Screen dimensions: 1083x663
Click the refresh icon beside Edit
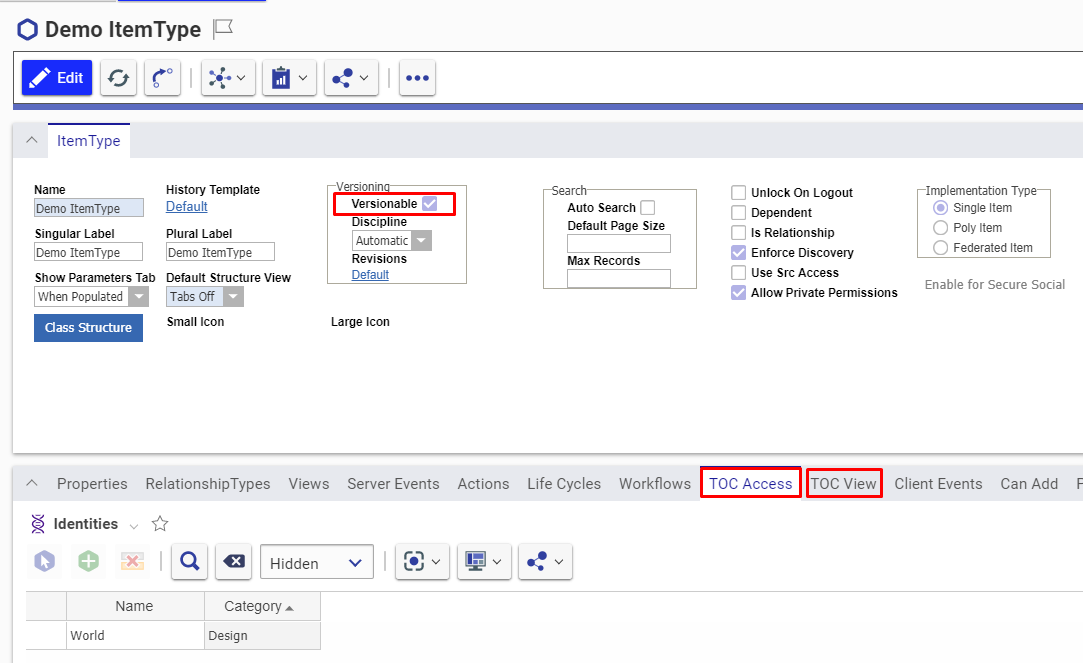point(118,78)
